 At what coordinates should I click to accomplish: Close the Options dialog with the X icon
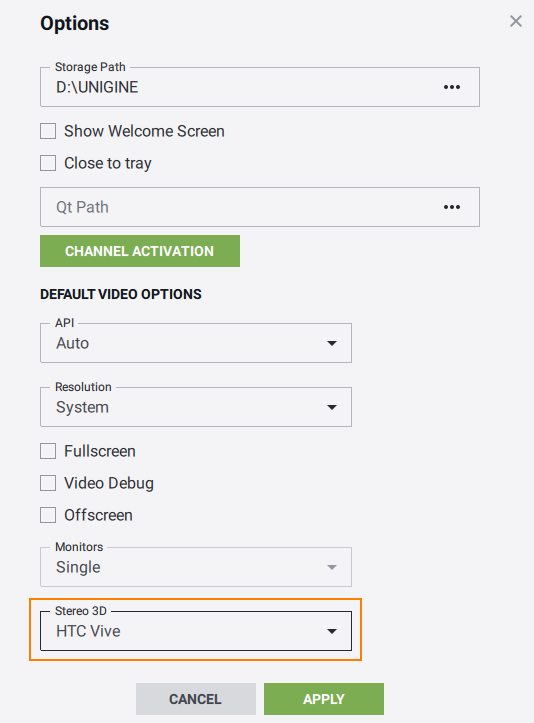point(516,21)
